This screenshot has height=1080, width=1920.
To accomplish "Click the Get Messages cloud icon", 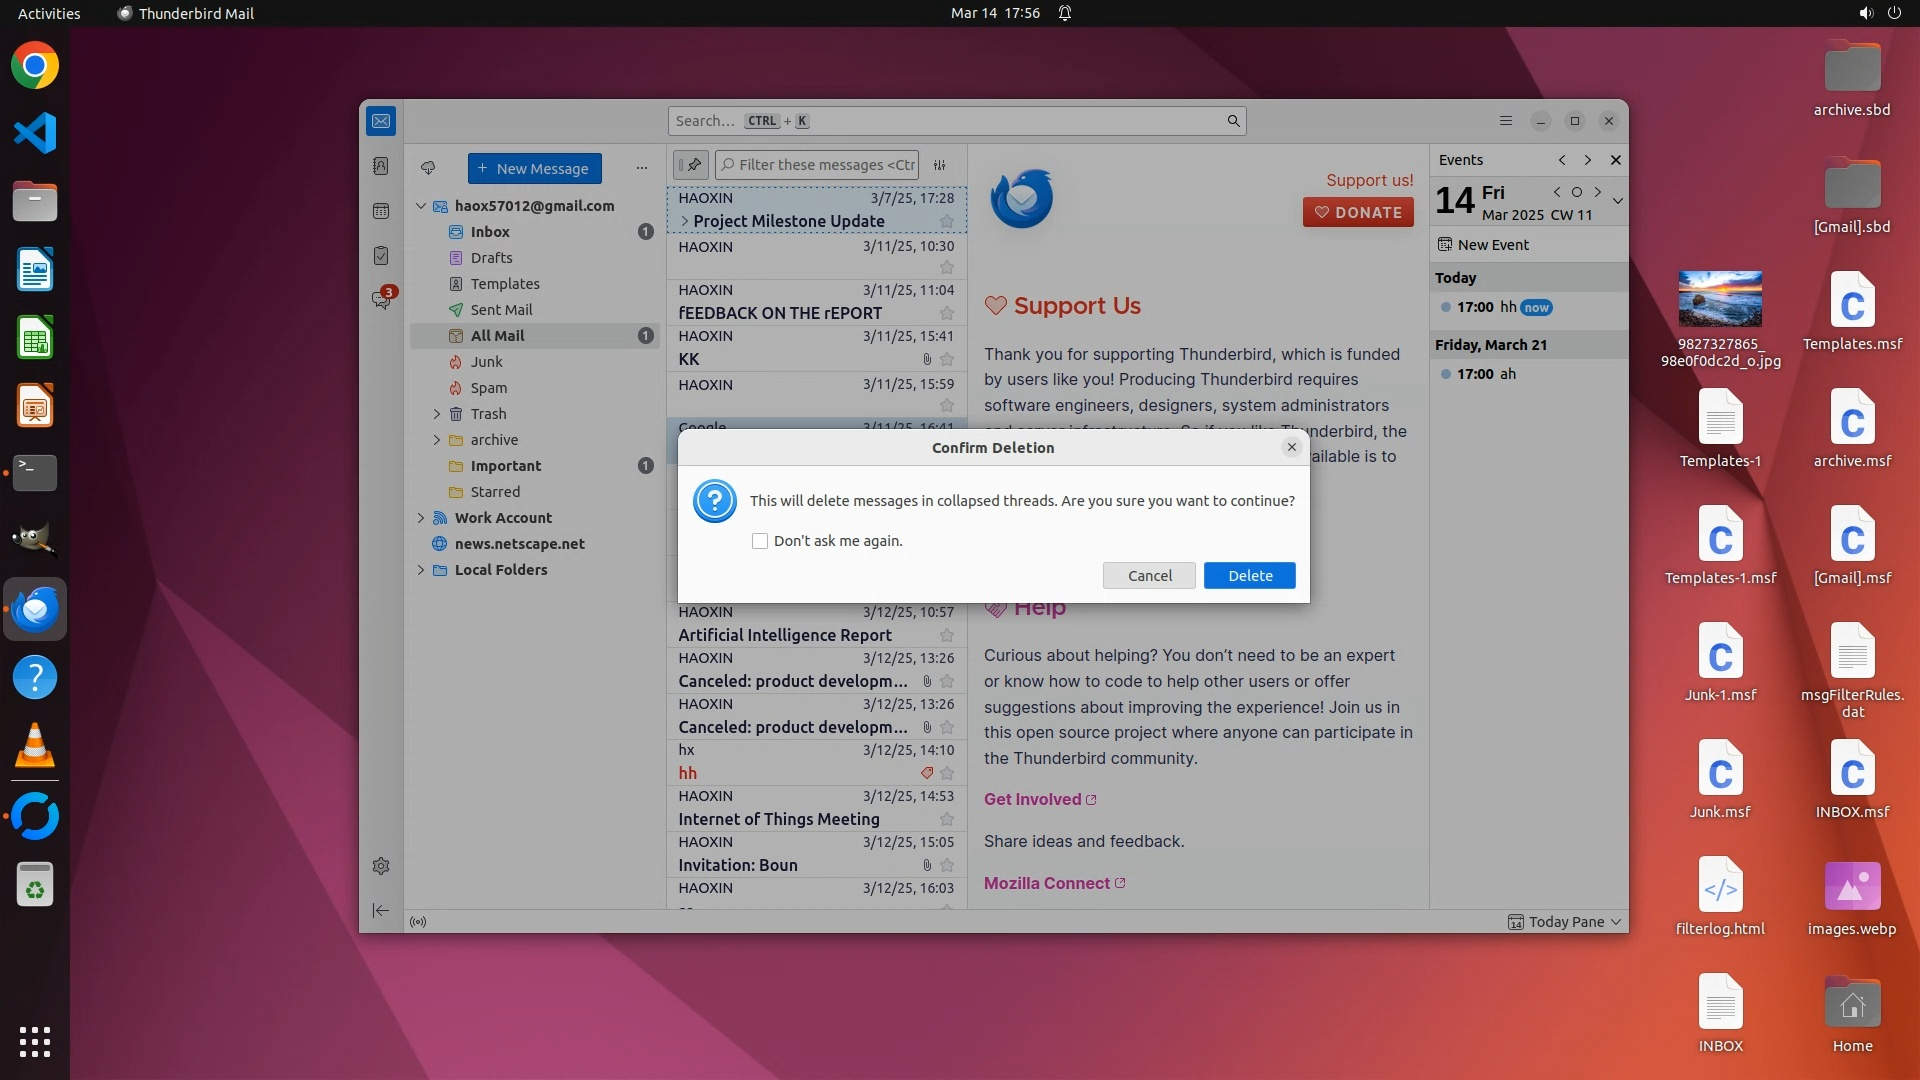I will 428,168.
